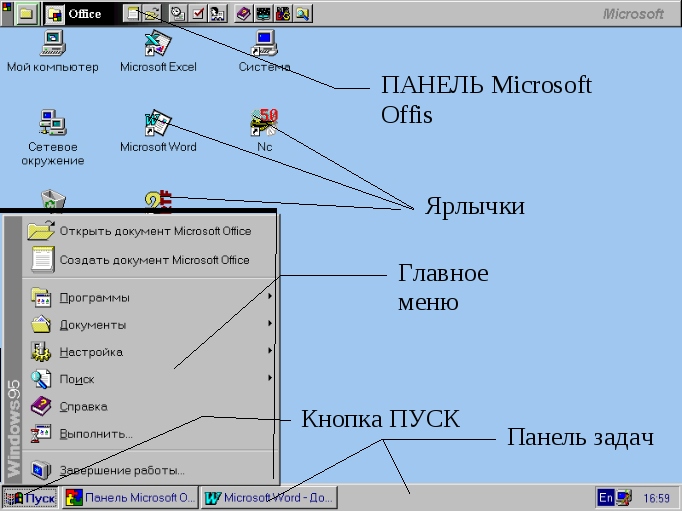Select the Microsoft Word desktop shortcut
Image resolution: width=682 pixels, height=511 pixels.
[x=158, y=131]
